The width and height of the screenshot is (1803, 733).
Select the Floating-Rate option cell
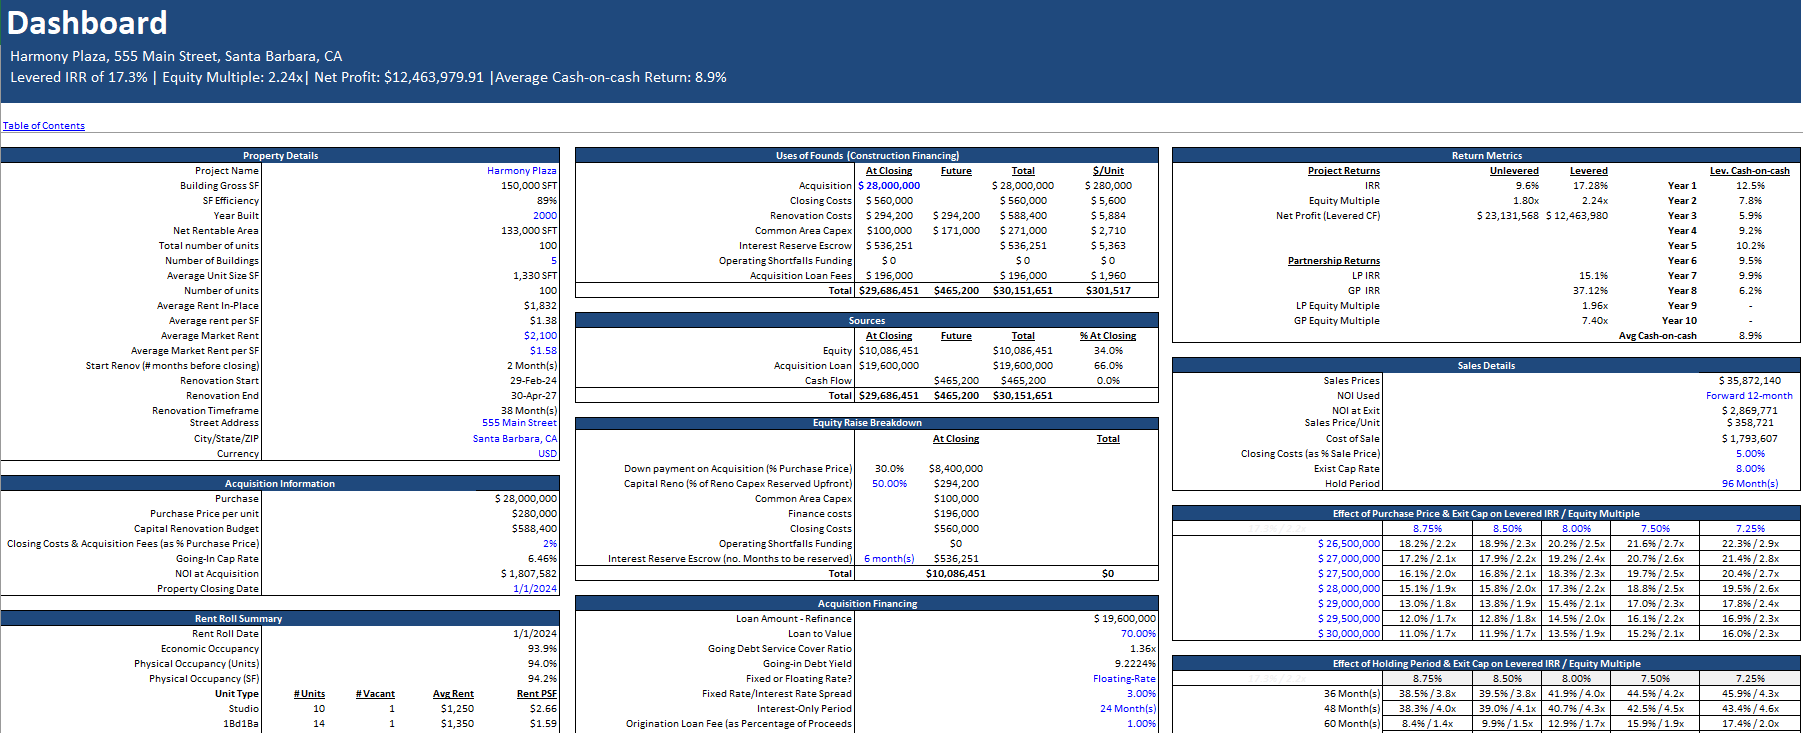1124,679
